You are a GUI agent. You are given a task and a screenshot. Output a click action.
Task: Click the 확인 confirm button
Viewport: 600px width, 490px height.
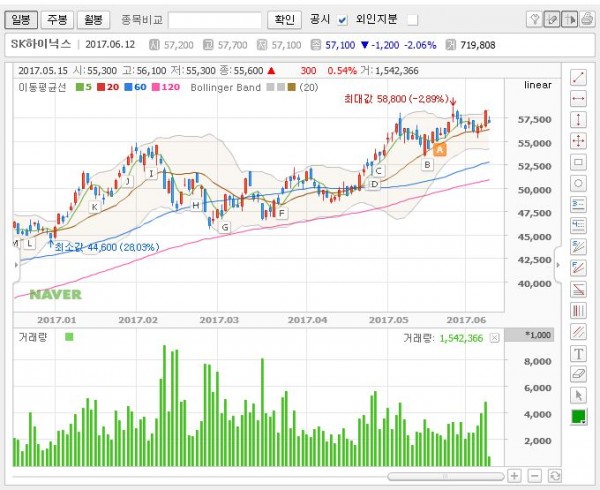pyautogui.click(x=284, y=19)
